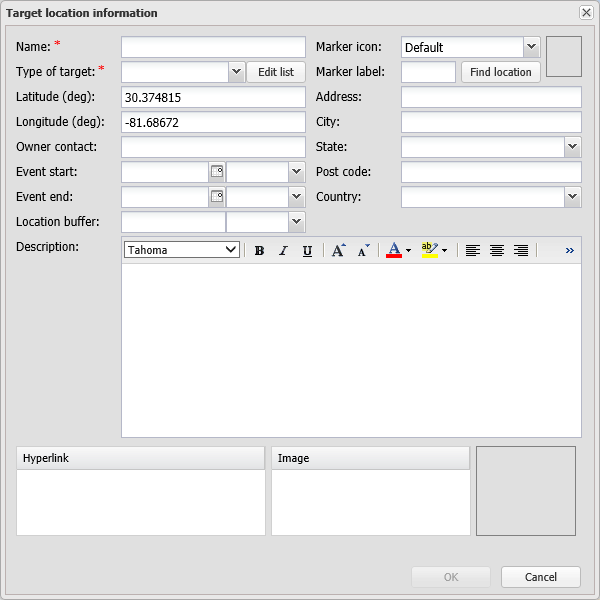Open the Marker icon Default dropdown
The height and width of the screenshot is (600, 600).
click(x=531, y=47)
